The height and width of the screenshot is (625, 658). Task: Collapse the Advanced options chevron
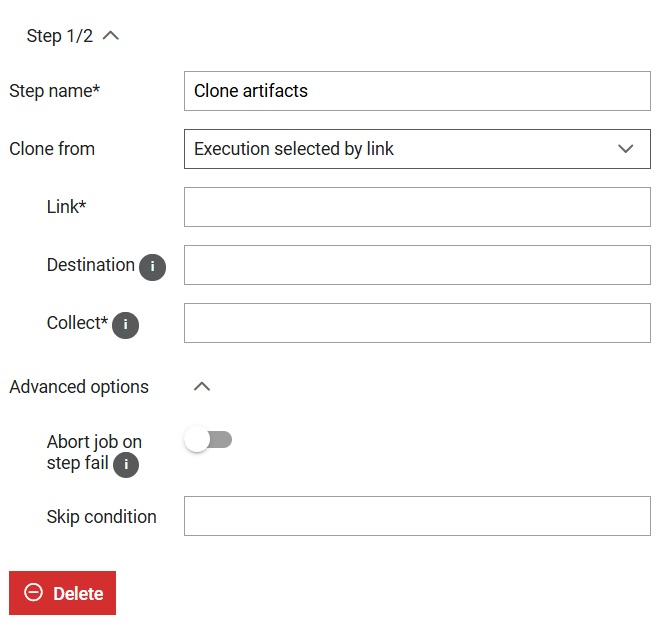202,386
